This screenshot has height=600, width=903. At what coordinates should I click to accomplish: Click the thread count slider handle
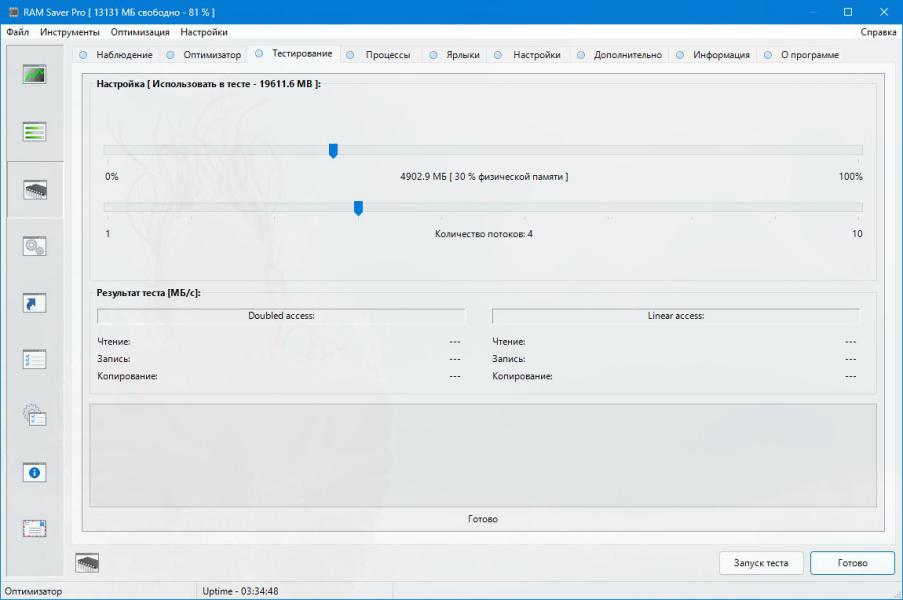358,208
